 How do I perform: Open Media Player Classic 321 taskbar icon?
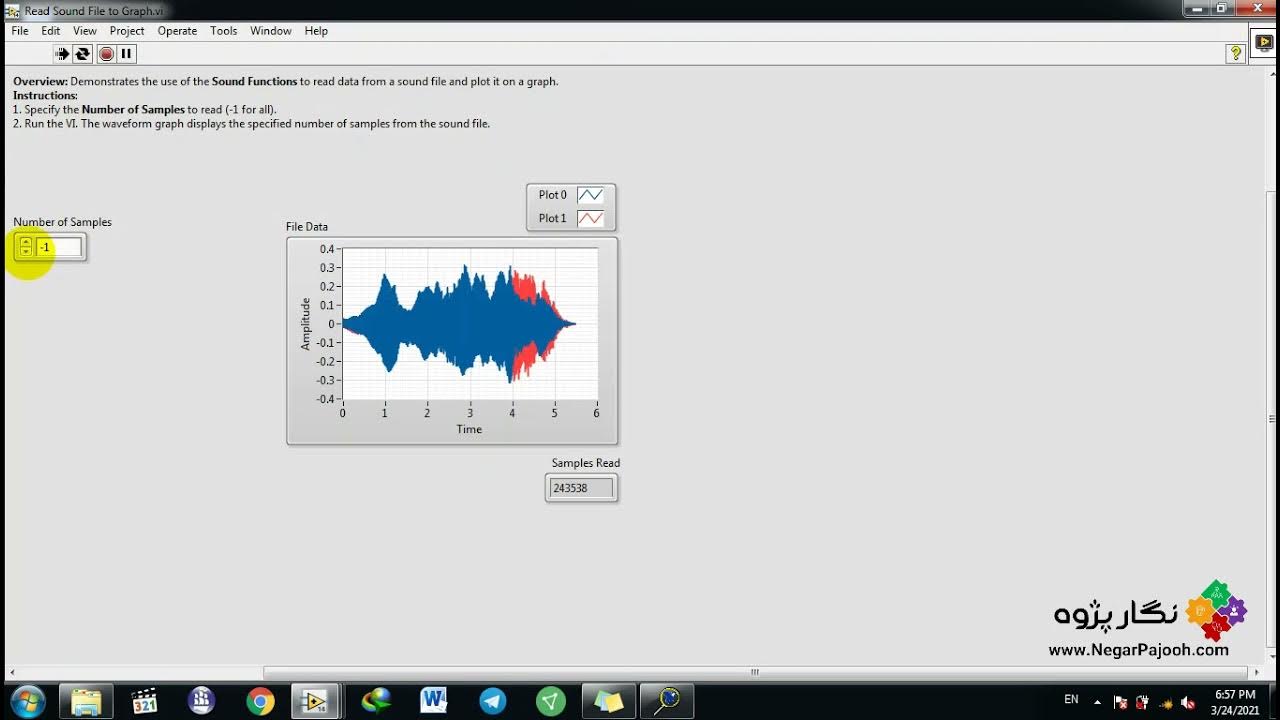(144, 701)
